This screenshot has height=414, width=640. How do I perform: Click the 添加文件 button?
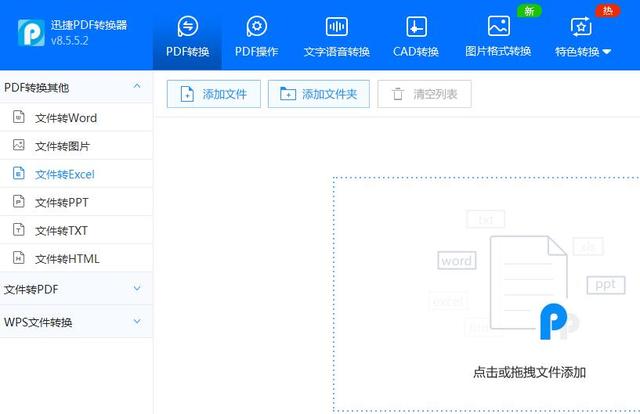213,94
